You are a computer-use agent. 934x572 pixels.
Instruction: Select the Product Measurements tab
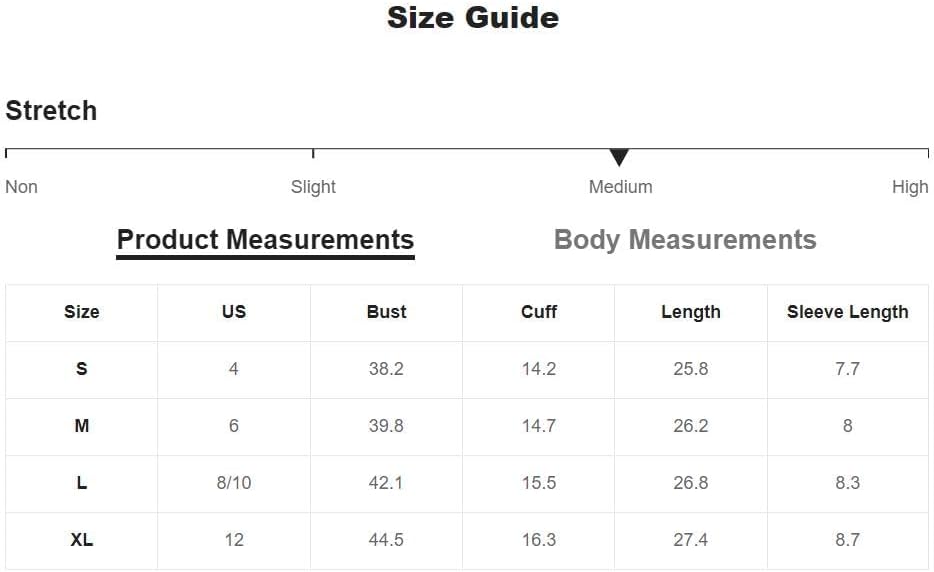click(265, 241)
